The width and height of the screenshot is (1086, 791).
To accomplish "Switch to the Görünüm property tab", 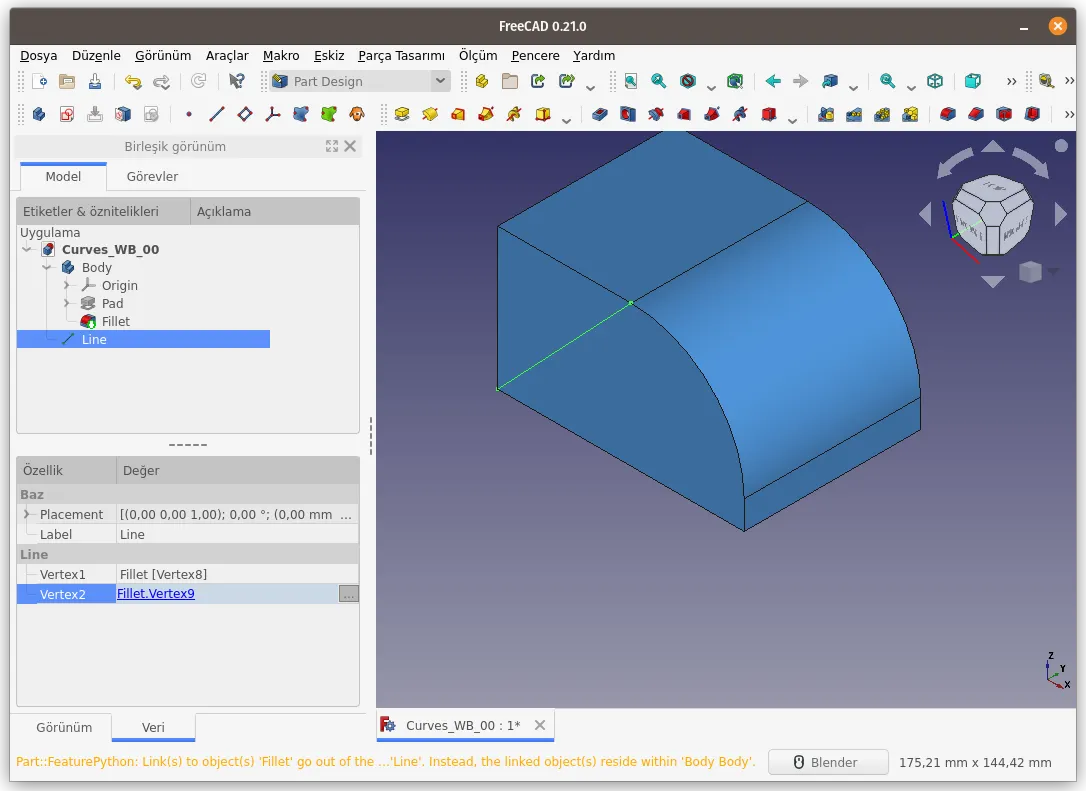I will coord(64,727).
